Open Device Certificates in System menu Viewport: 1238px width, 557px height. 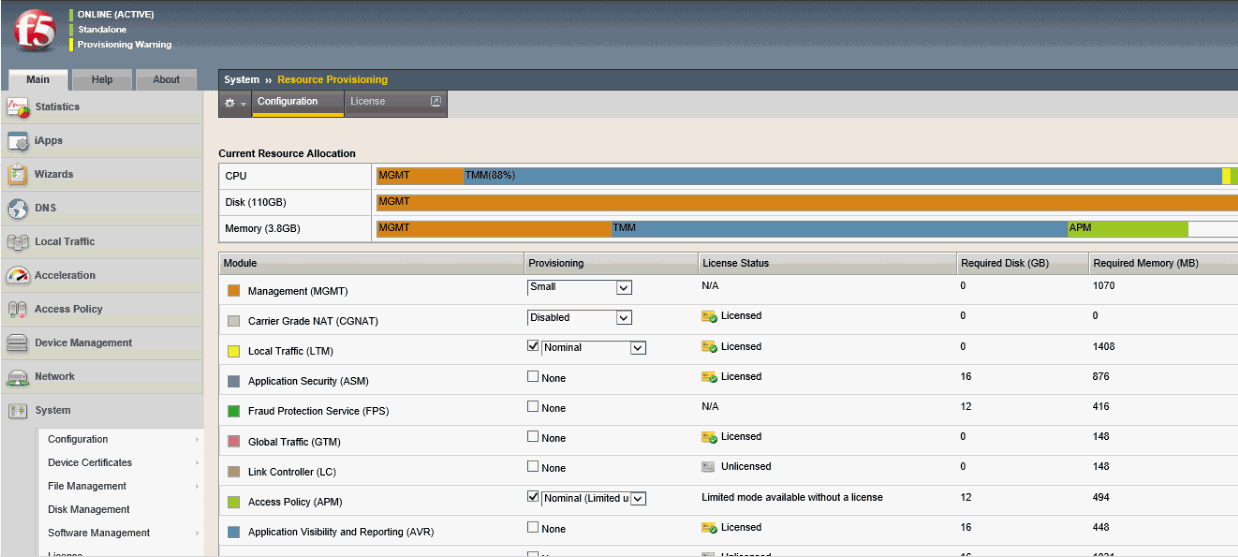(90, 463)
